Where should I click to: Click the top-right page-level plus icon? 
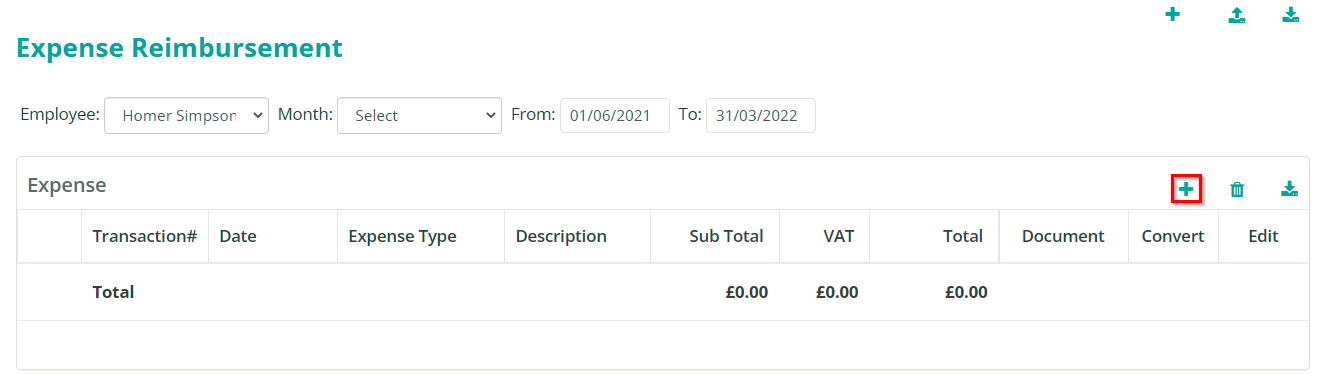coord(1173,15)
